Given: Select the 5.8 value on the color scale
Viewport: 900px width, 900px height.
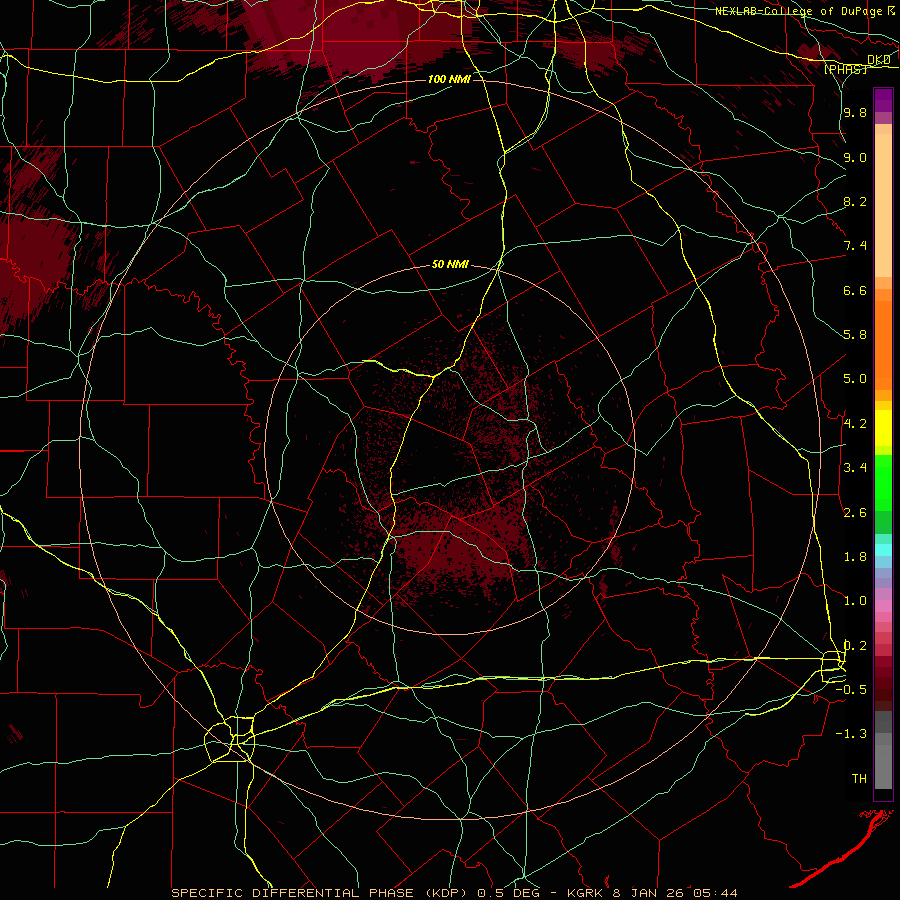Looking at the screenshot, I should pyautogui.click(x=855, y=335).
